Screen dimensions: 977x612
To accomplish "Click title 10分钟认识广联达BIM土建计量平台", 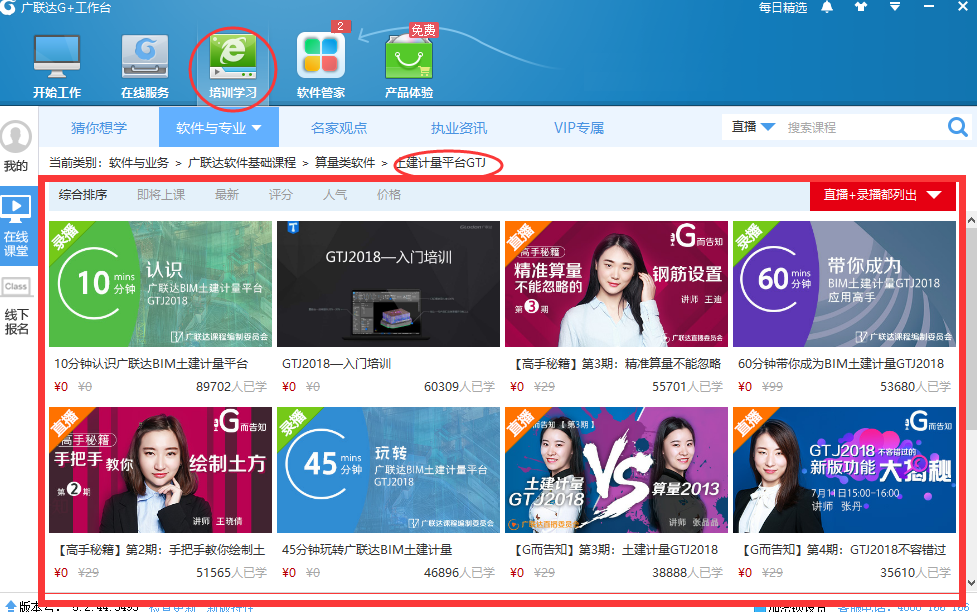I will tap(151, 363).
